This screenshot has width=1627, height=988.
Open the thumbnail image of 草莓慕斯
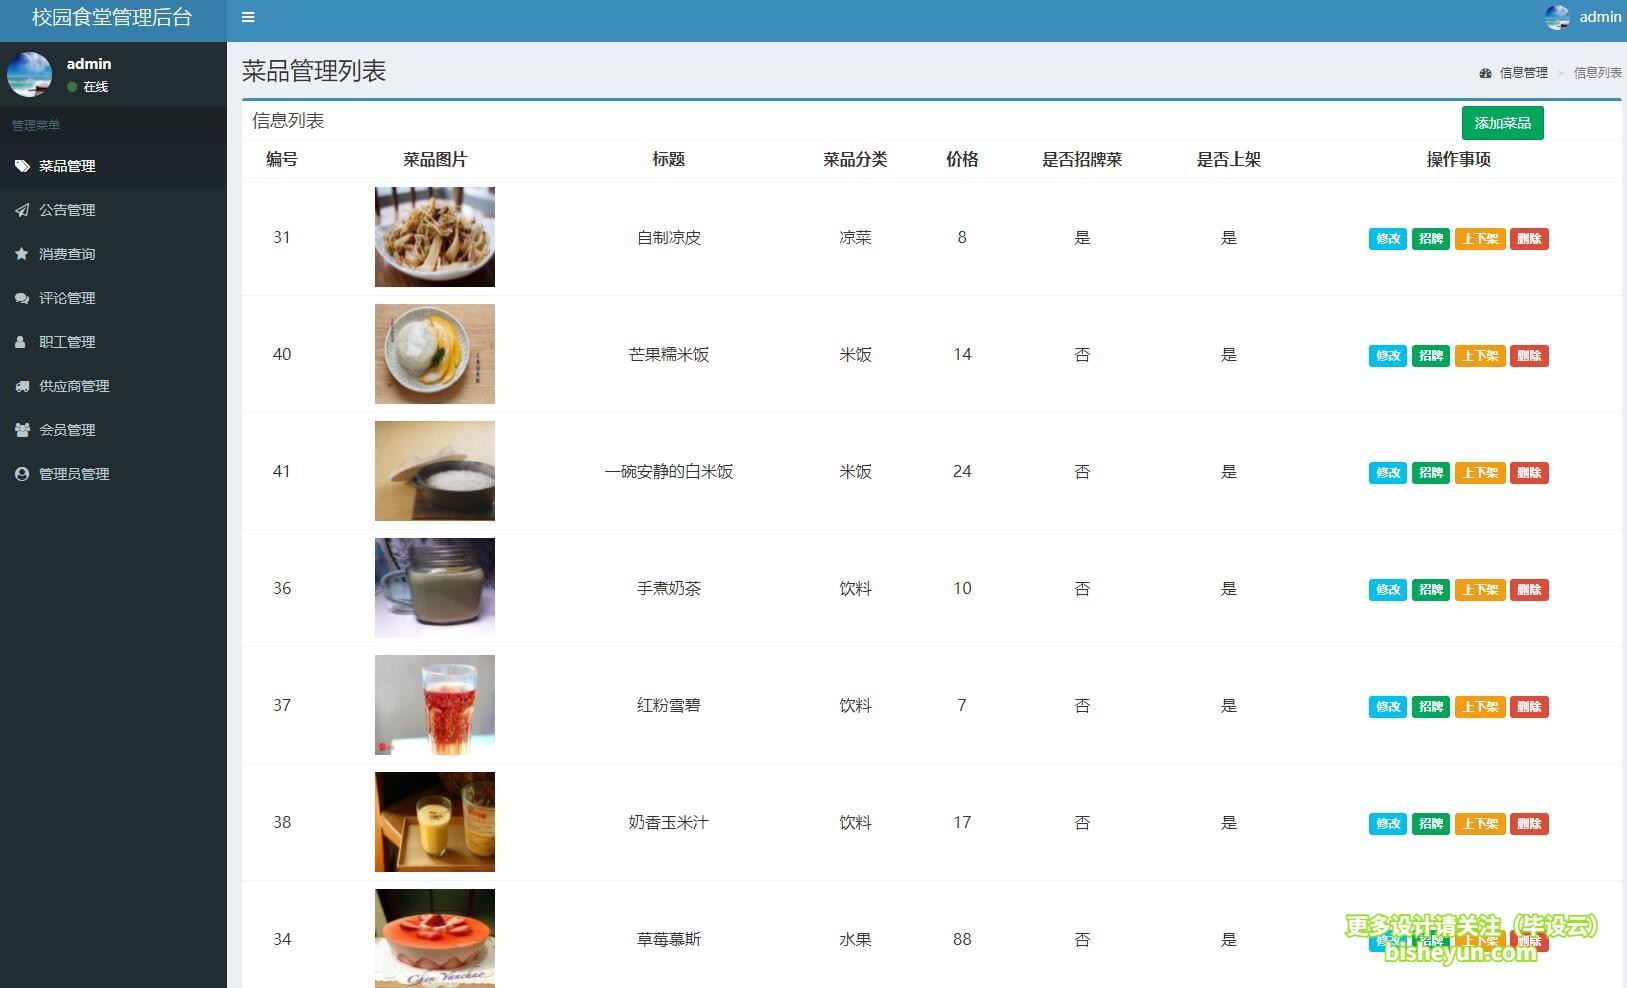[x=434, y=938]
